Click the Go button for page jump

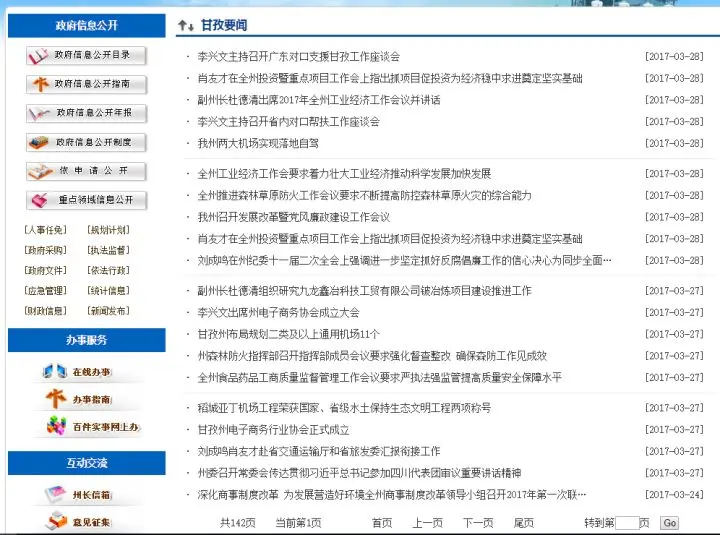(x=669, y=523)
